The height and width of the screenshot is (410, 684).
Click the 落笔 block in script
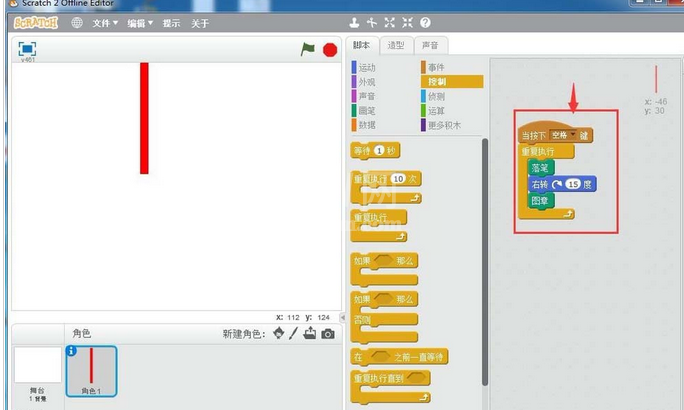click(x=540, y=167)
